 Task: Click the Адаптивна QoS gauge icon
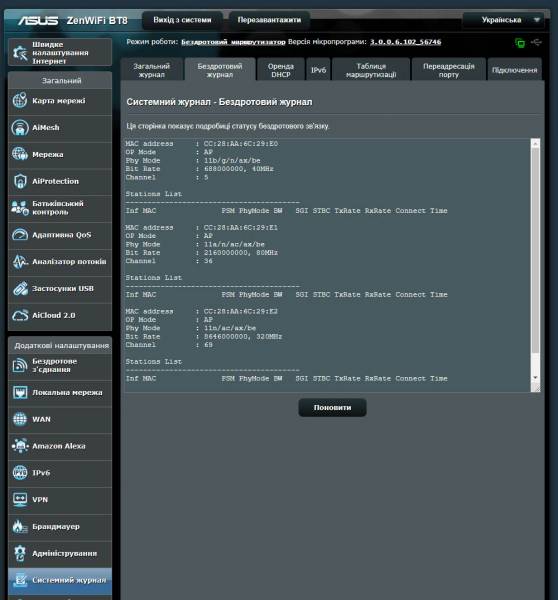point(20,235)
